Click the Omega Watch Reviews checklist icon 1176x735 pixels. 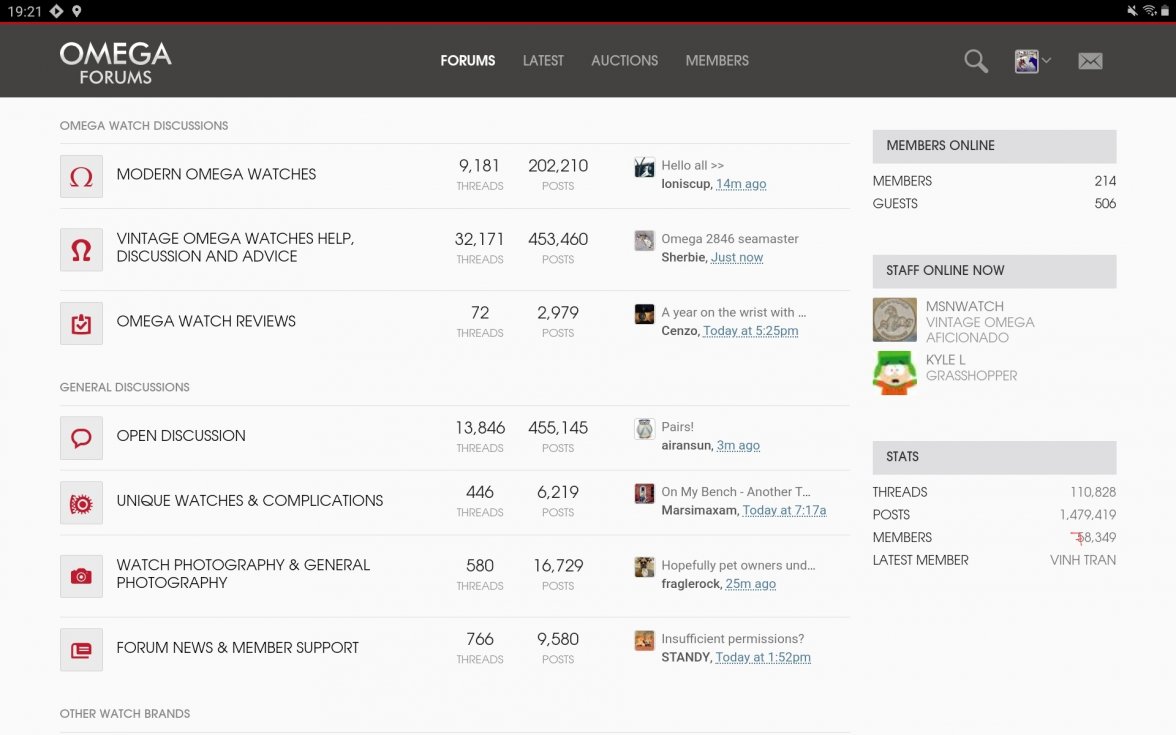click(x=81, y=323)
